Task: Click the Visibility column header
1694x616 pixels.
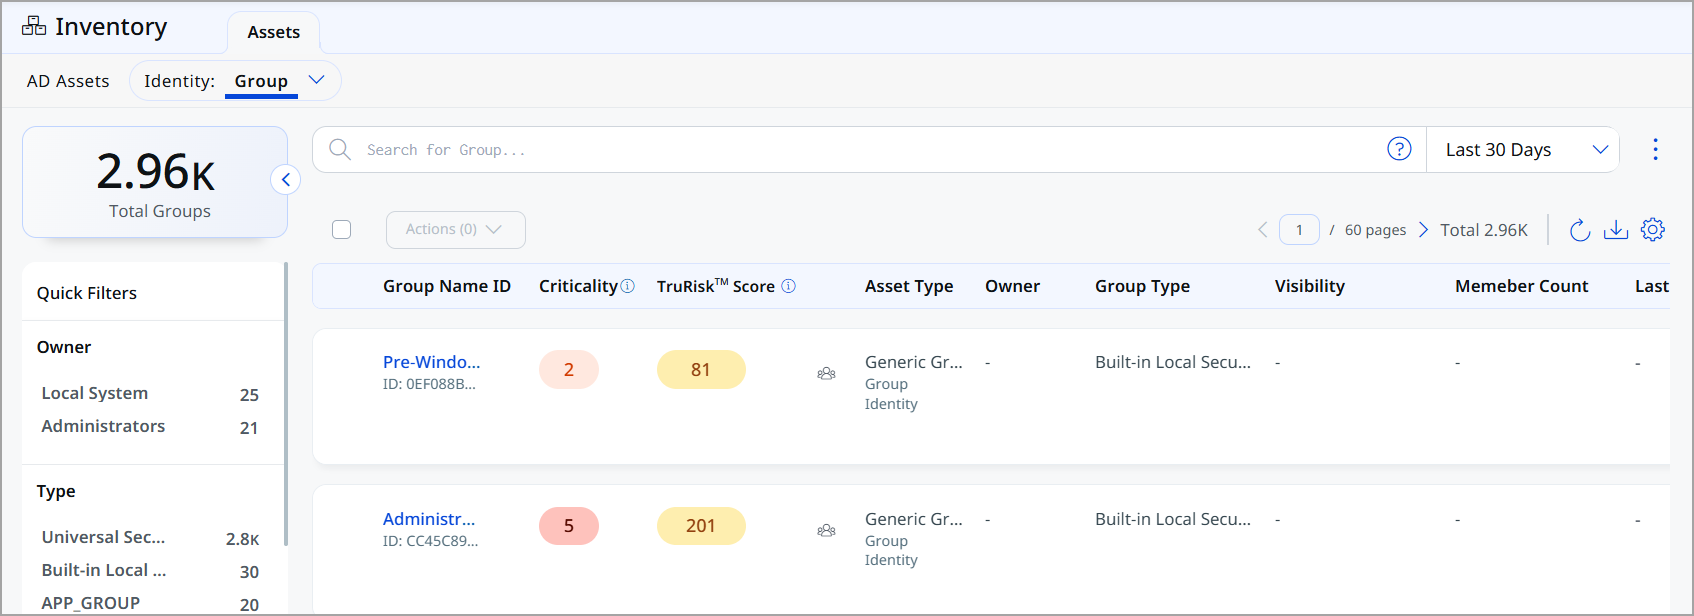Action: [1309, 286]
